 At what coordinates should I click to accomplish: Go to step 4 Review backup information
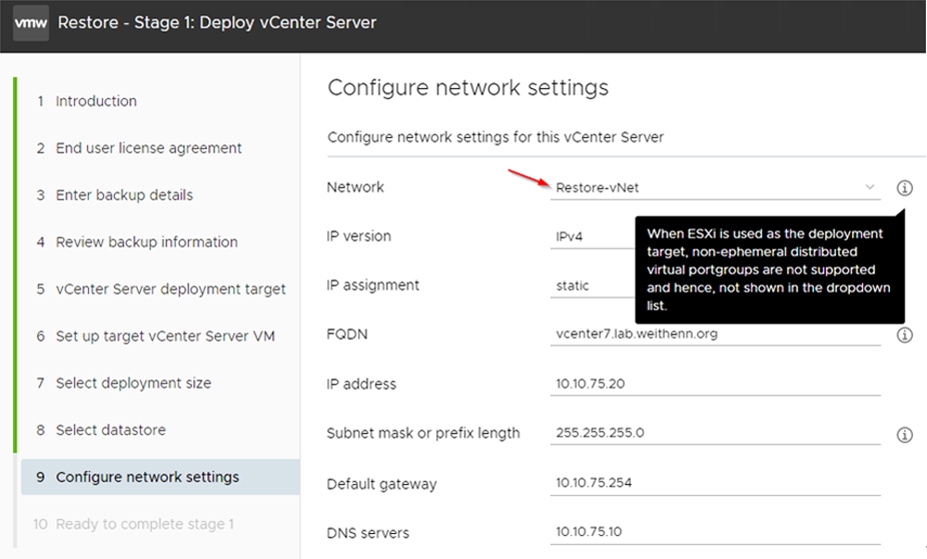(x=137, y=242)
